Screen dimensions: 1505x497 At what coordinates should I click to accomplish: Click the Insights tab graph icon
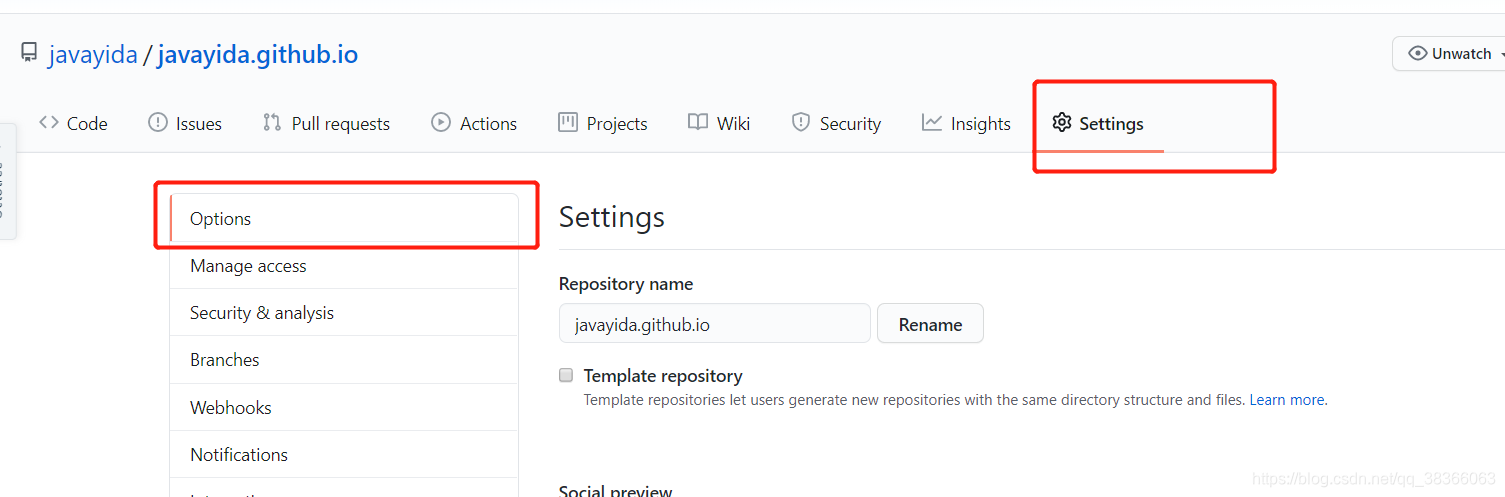coord(932,123)
